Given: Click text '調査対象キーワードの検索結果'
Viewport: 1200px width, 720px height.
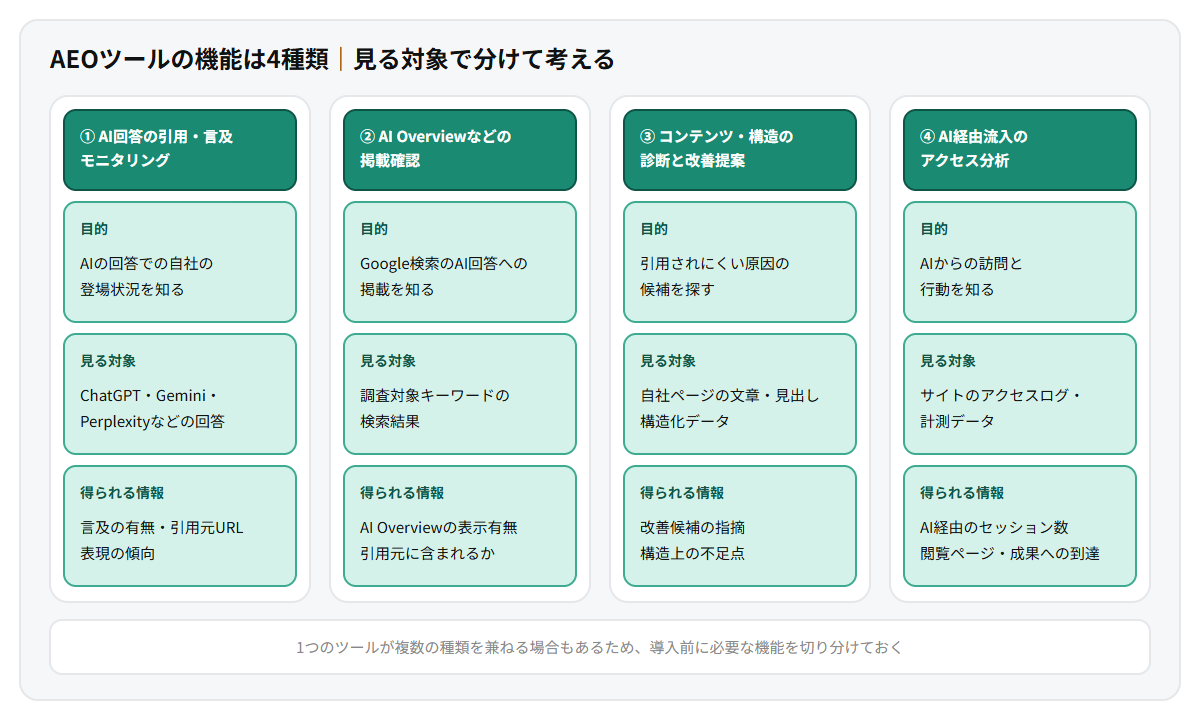Looking at the screenshot, I should 434,409.
